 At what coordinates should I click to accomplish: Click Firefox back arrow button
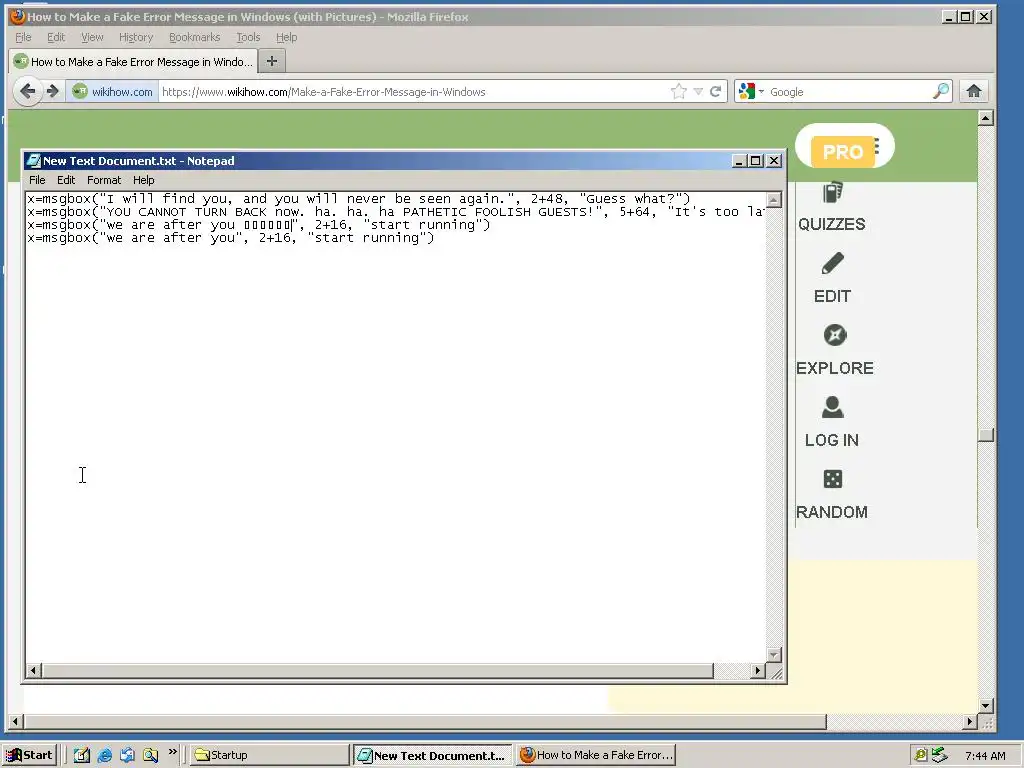[x=27, y=91]
